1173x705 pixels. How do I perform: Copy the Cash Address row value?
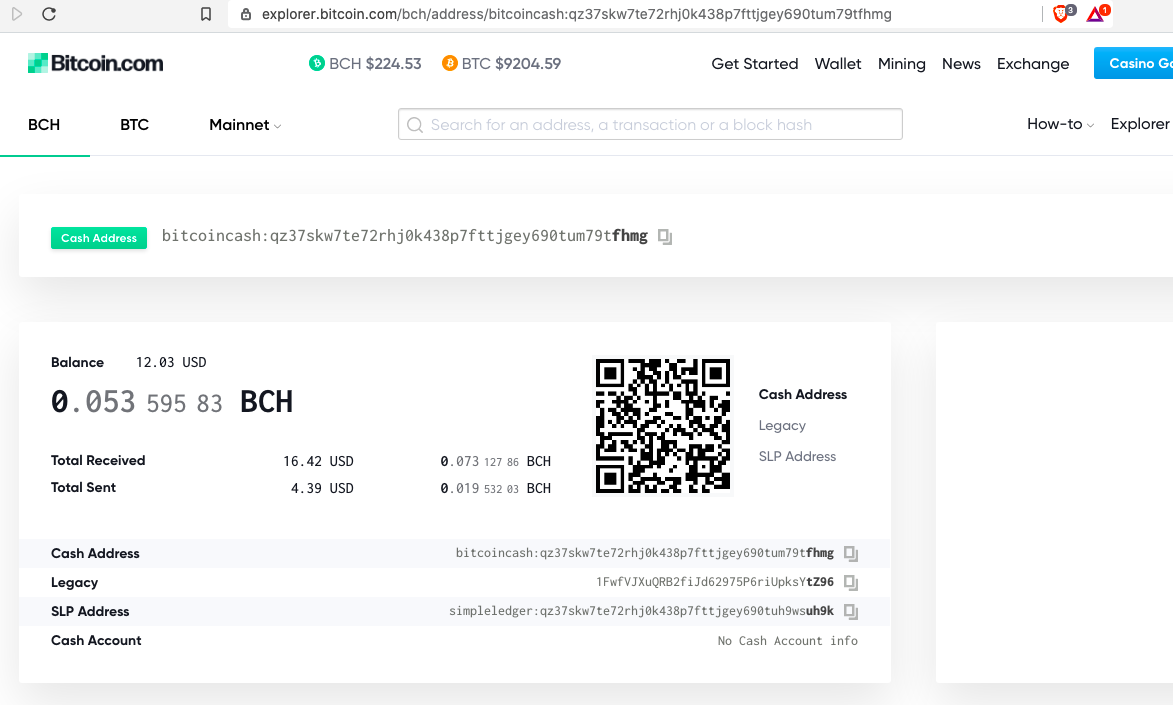pos(851,554)
